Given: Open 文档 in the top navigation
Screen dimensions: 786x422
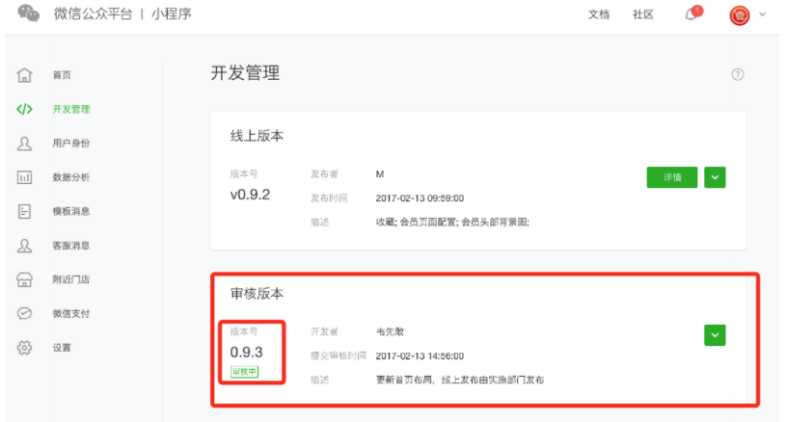Looking at the screenshot, I should [599, 14].
